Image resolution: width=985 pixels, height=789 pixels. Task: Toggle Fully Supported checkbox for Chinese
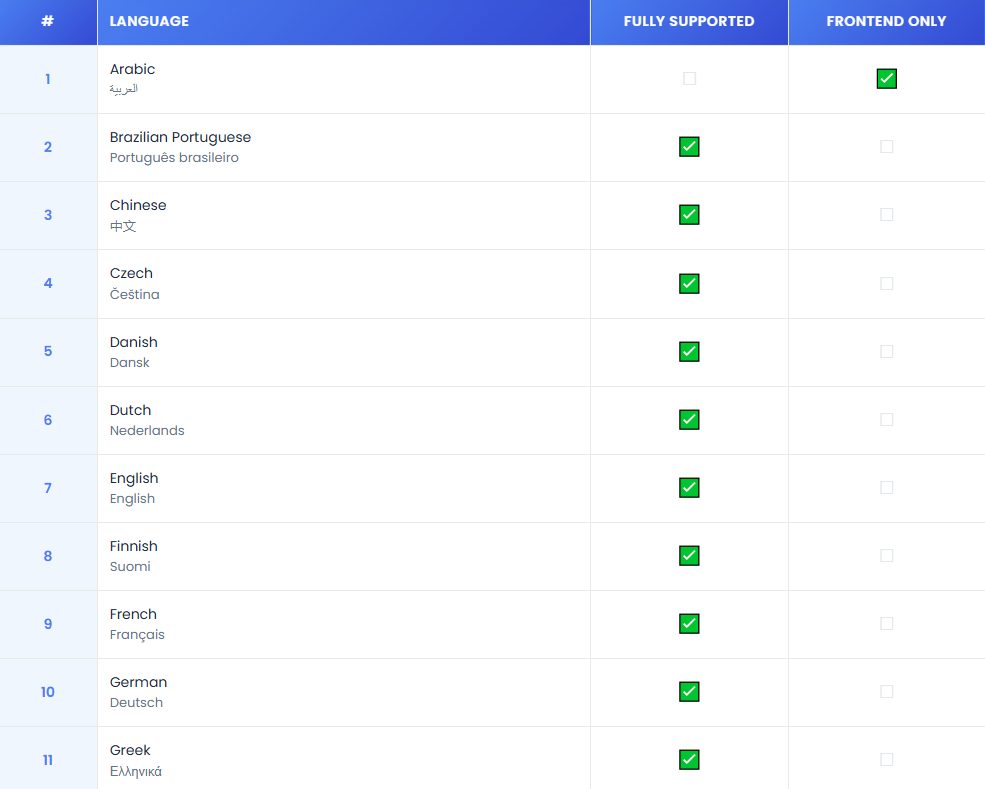pos(689,215)
